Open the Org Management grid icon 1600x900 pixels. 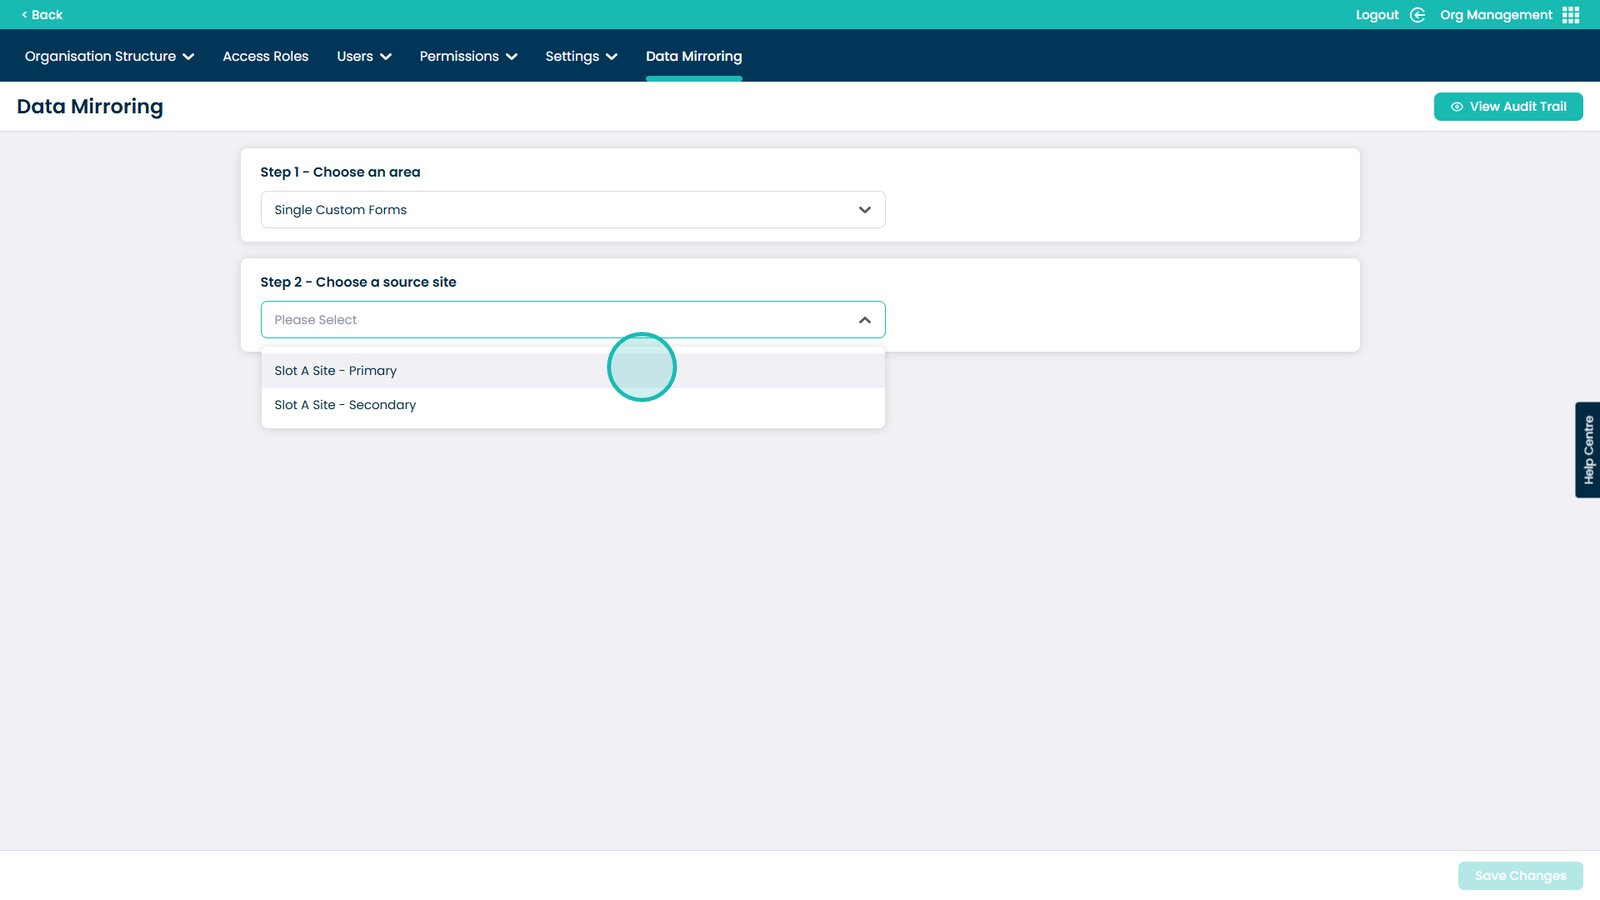click(x=1571, y=15)
